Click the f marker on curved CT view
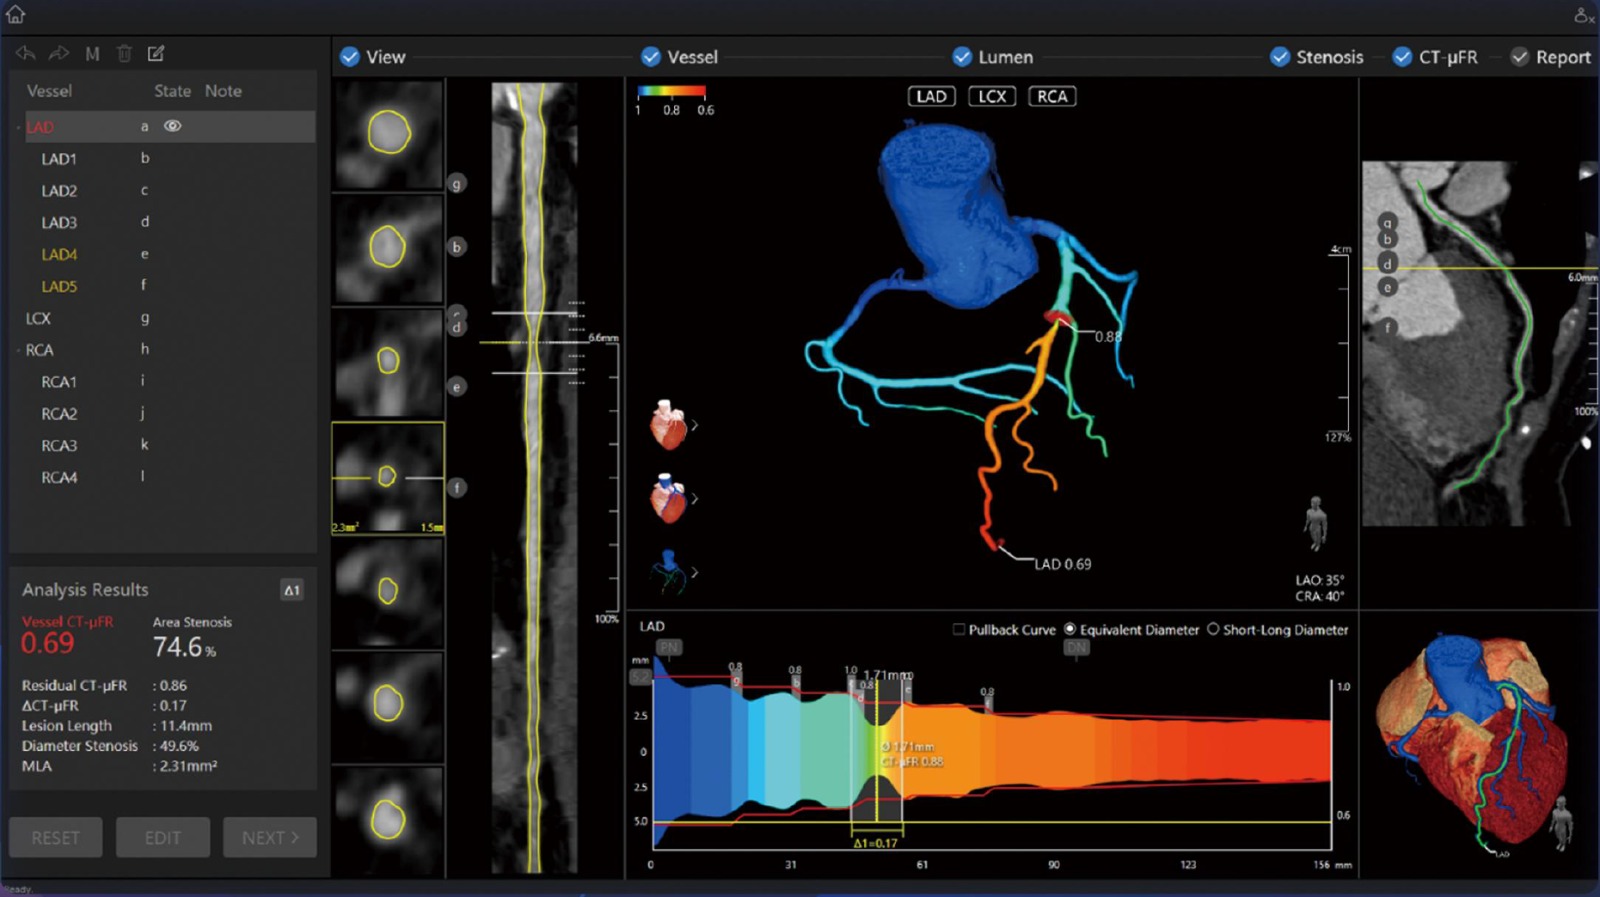The image size is (1600, 897). pyautogui.click(x=1389, y=327)
